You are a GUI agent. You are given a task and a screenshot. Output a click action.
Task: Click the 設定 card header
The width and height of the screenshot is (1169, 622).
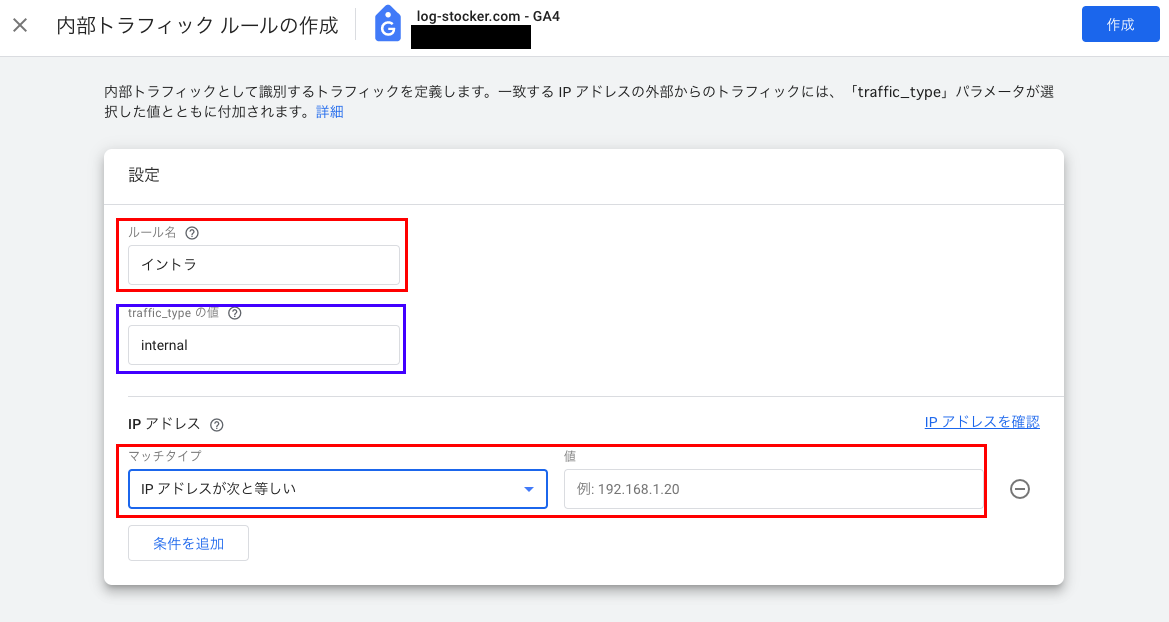pos(144,175)
